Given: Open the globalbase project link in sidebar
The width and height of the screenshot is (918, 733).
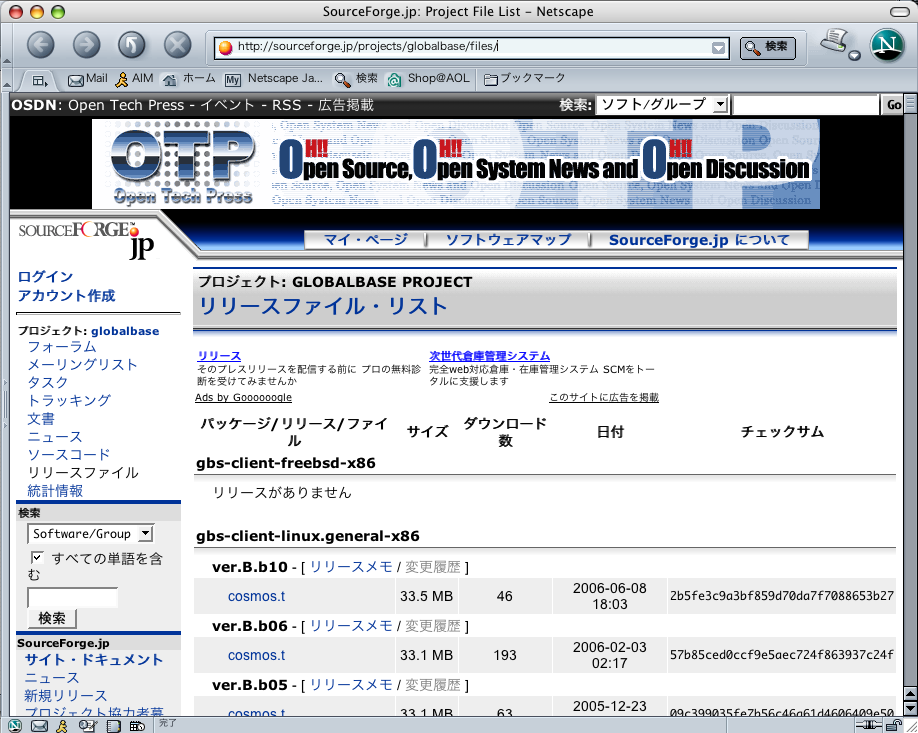Looking at the screenshot, I should click(x=125, y=331).
